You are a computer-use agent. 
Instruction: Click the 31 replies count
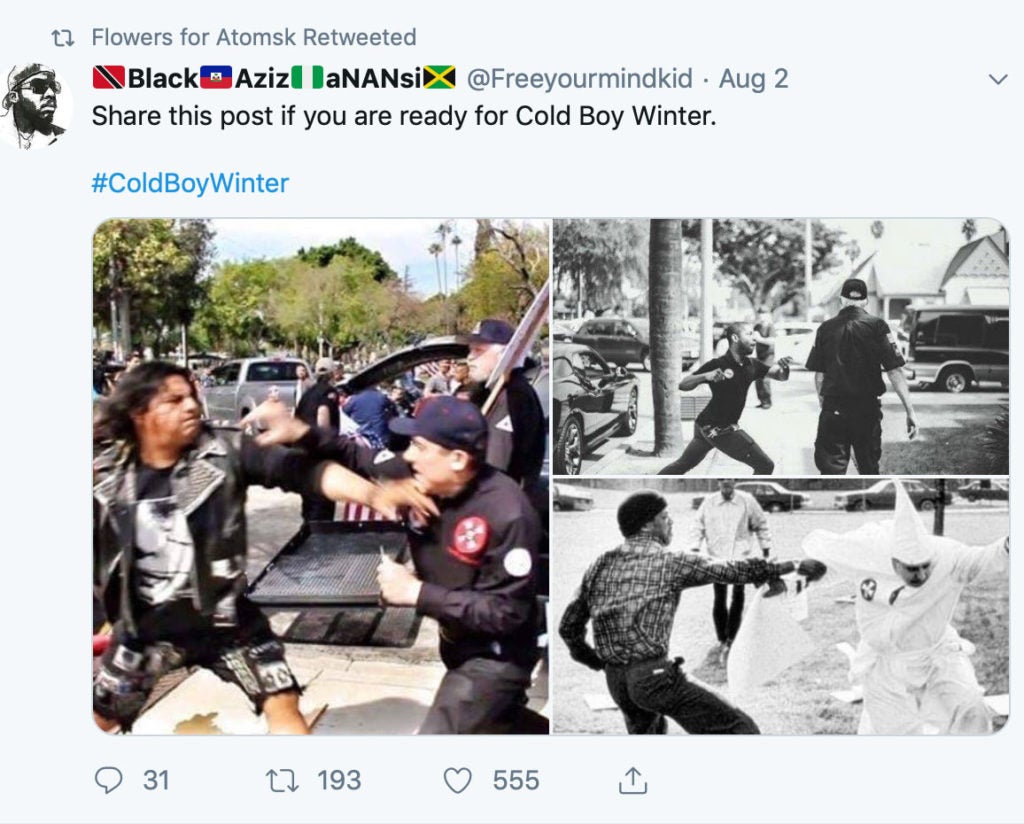coord(156,780)
